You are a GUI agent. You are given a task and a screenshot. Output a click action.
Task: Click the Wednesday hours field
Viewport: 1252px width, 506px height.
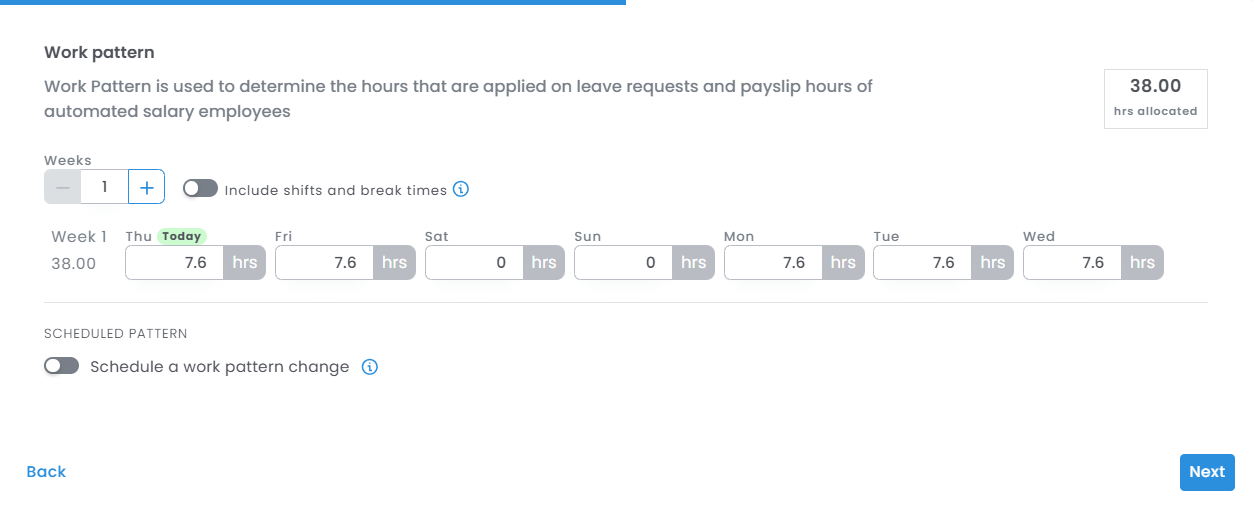point(1072,263)
